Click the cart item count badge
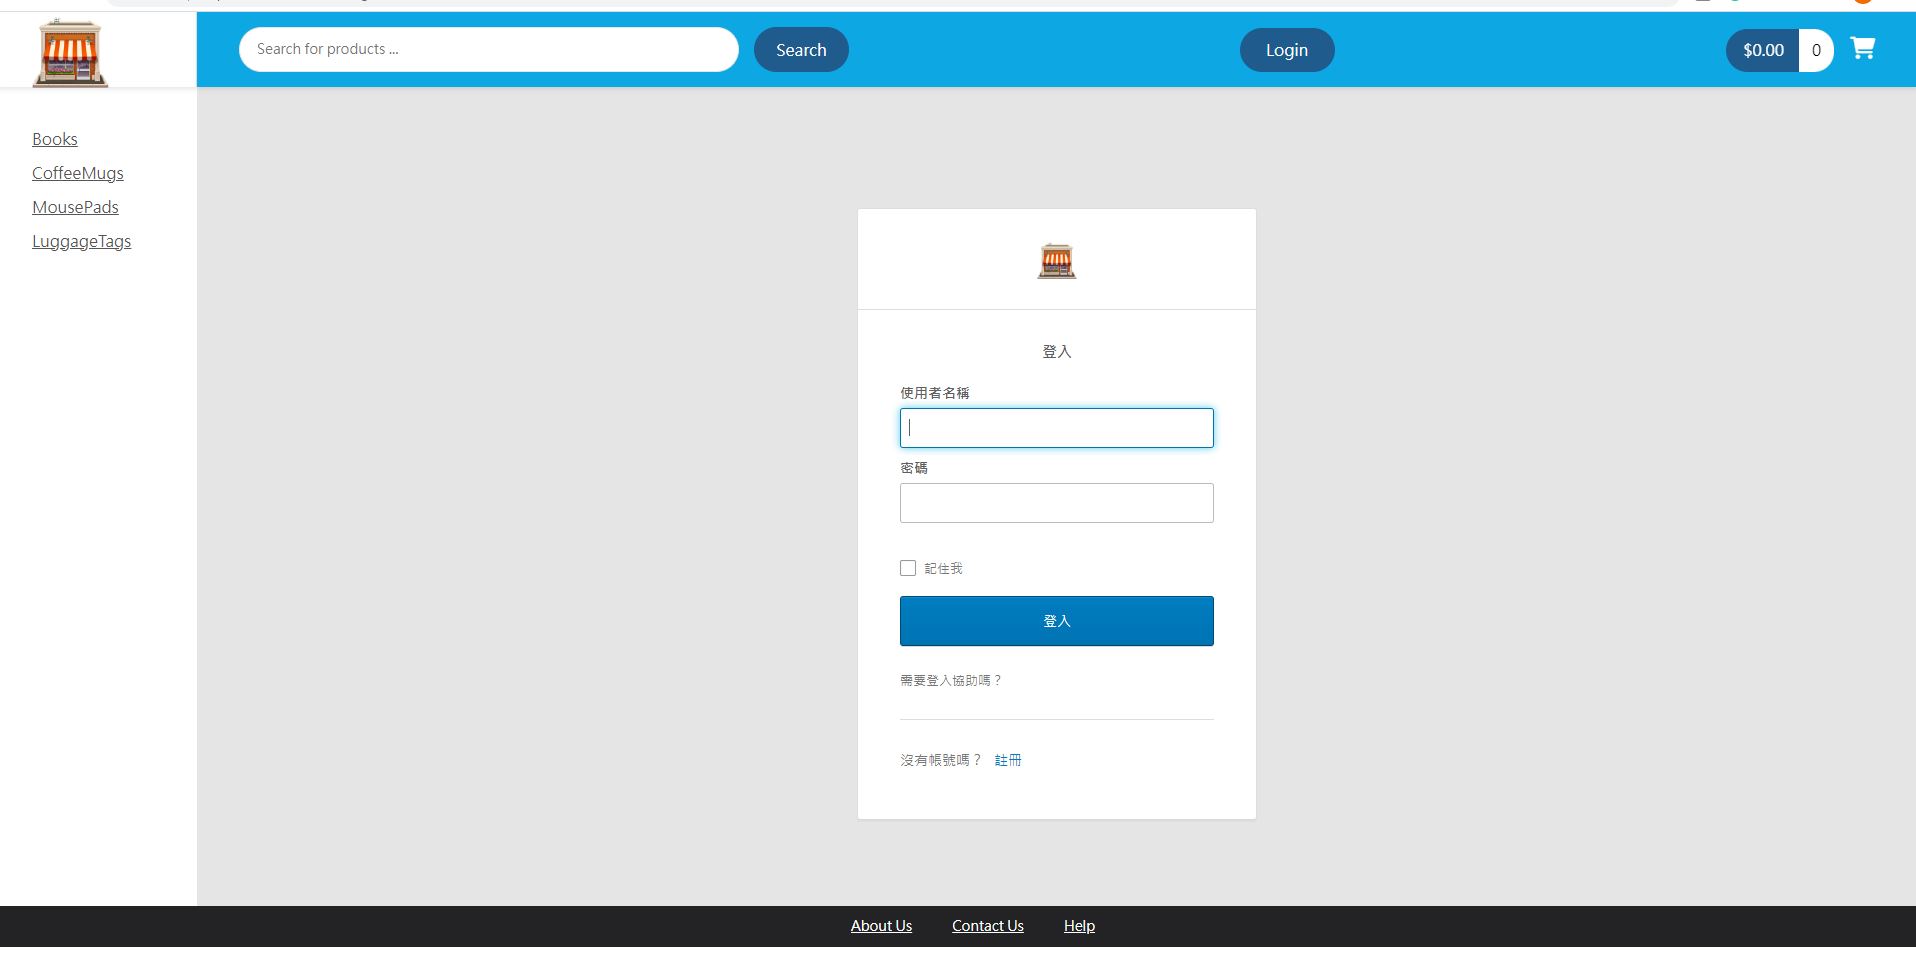Viewport: 1916px width, 976px height. pyautogui.click(x=1816, y=49)
